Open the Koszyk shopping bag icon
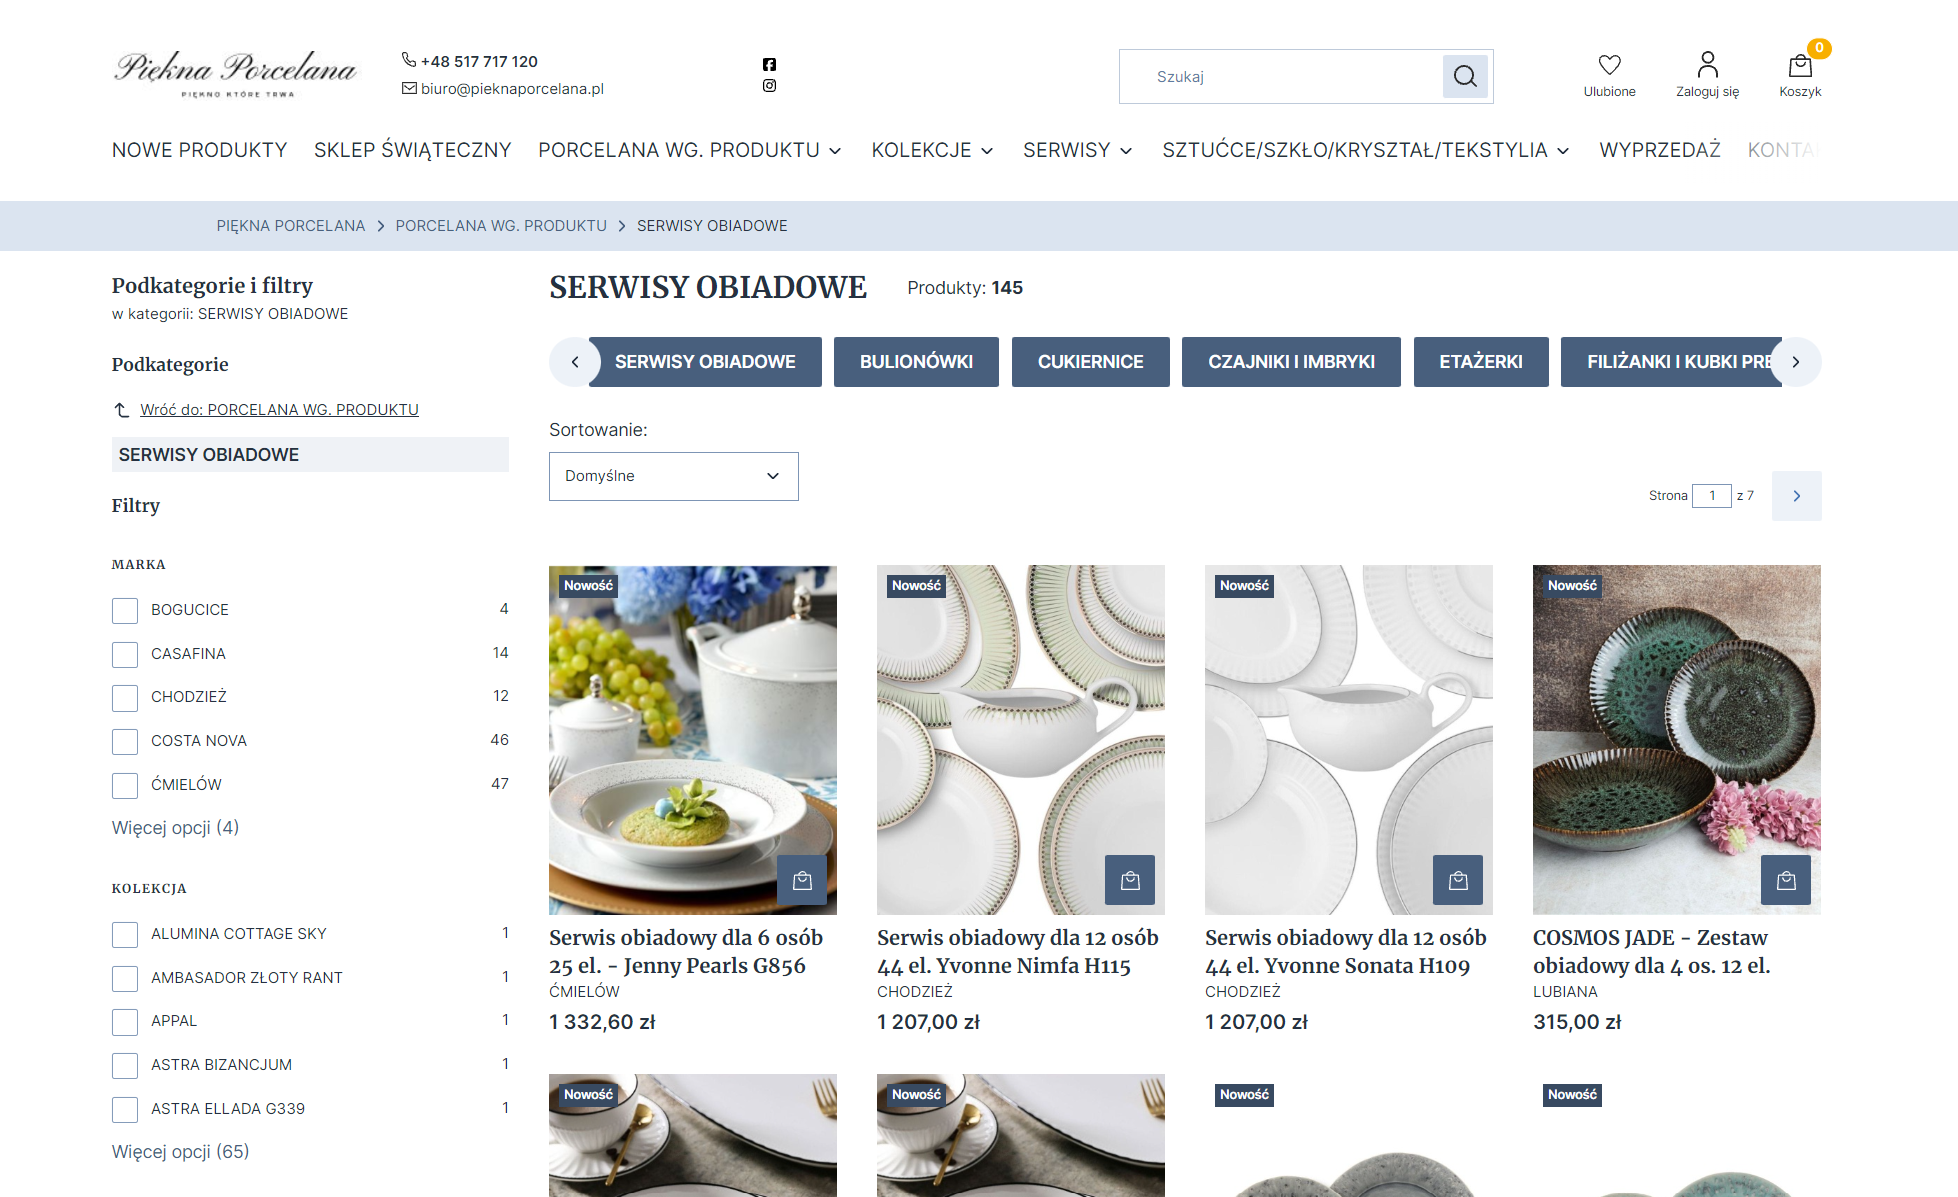This screenshot has height=1197, width=1958. pyautogui.click(x=1800, y=66)
